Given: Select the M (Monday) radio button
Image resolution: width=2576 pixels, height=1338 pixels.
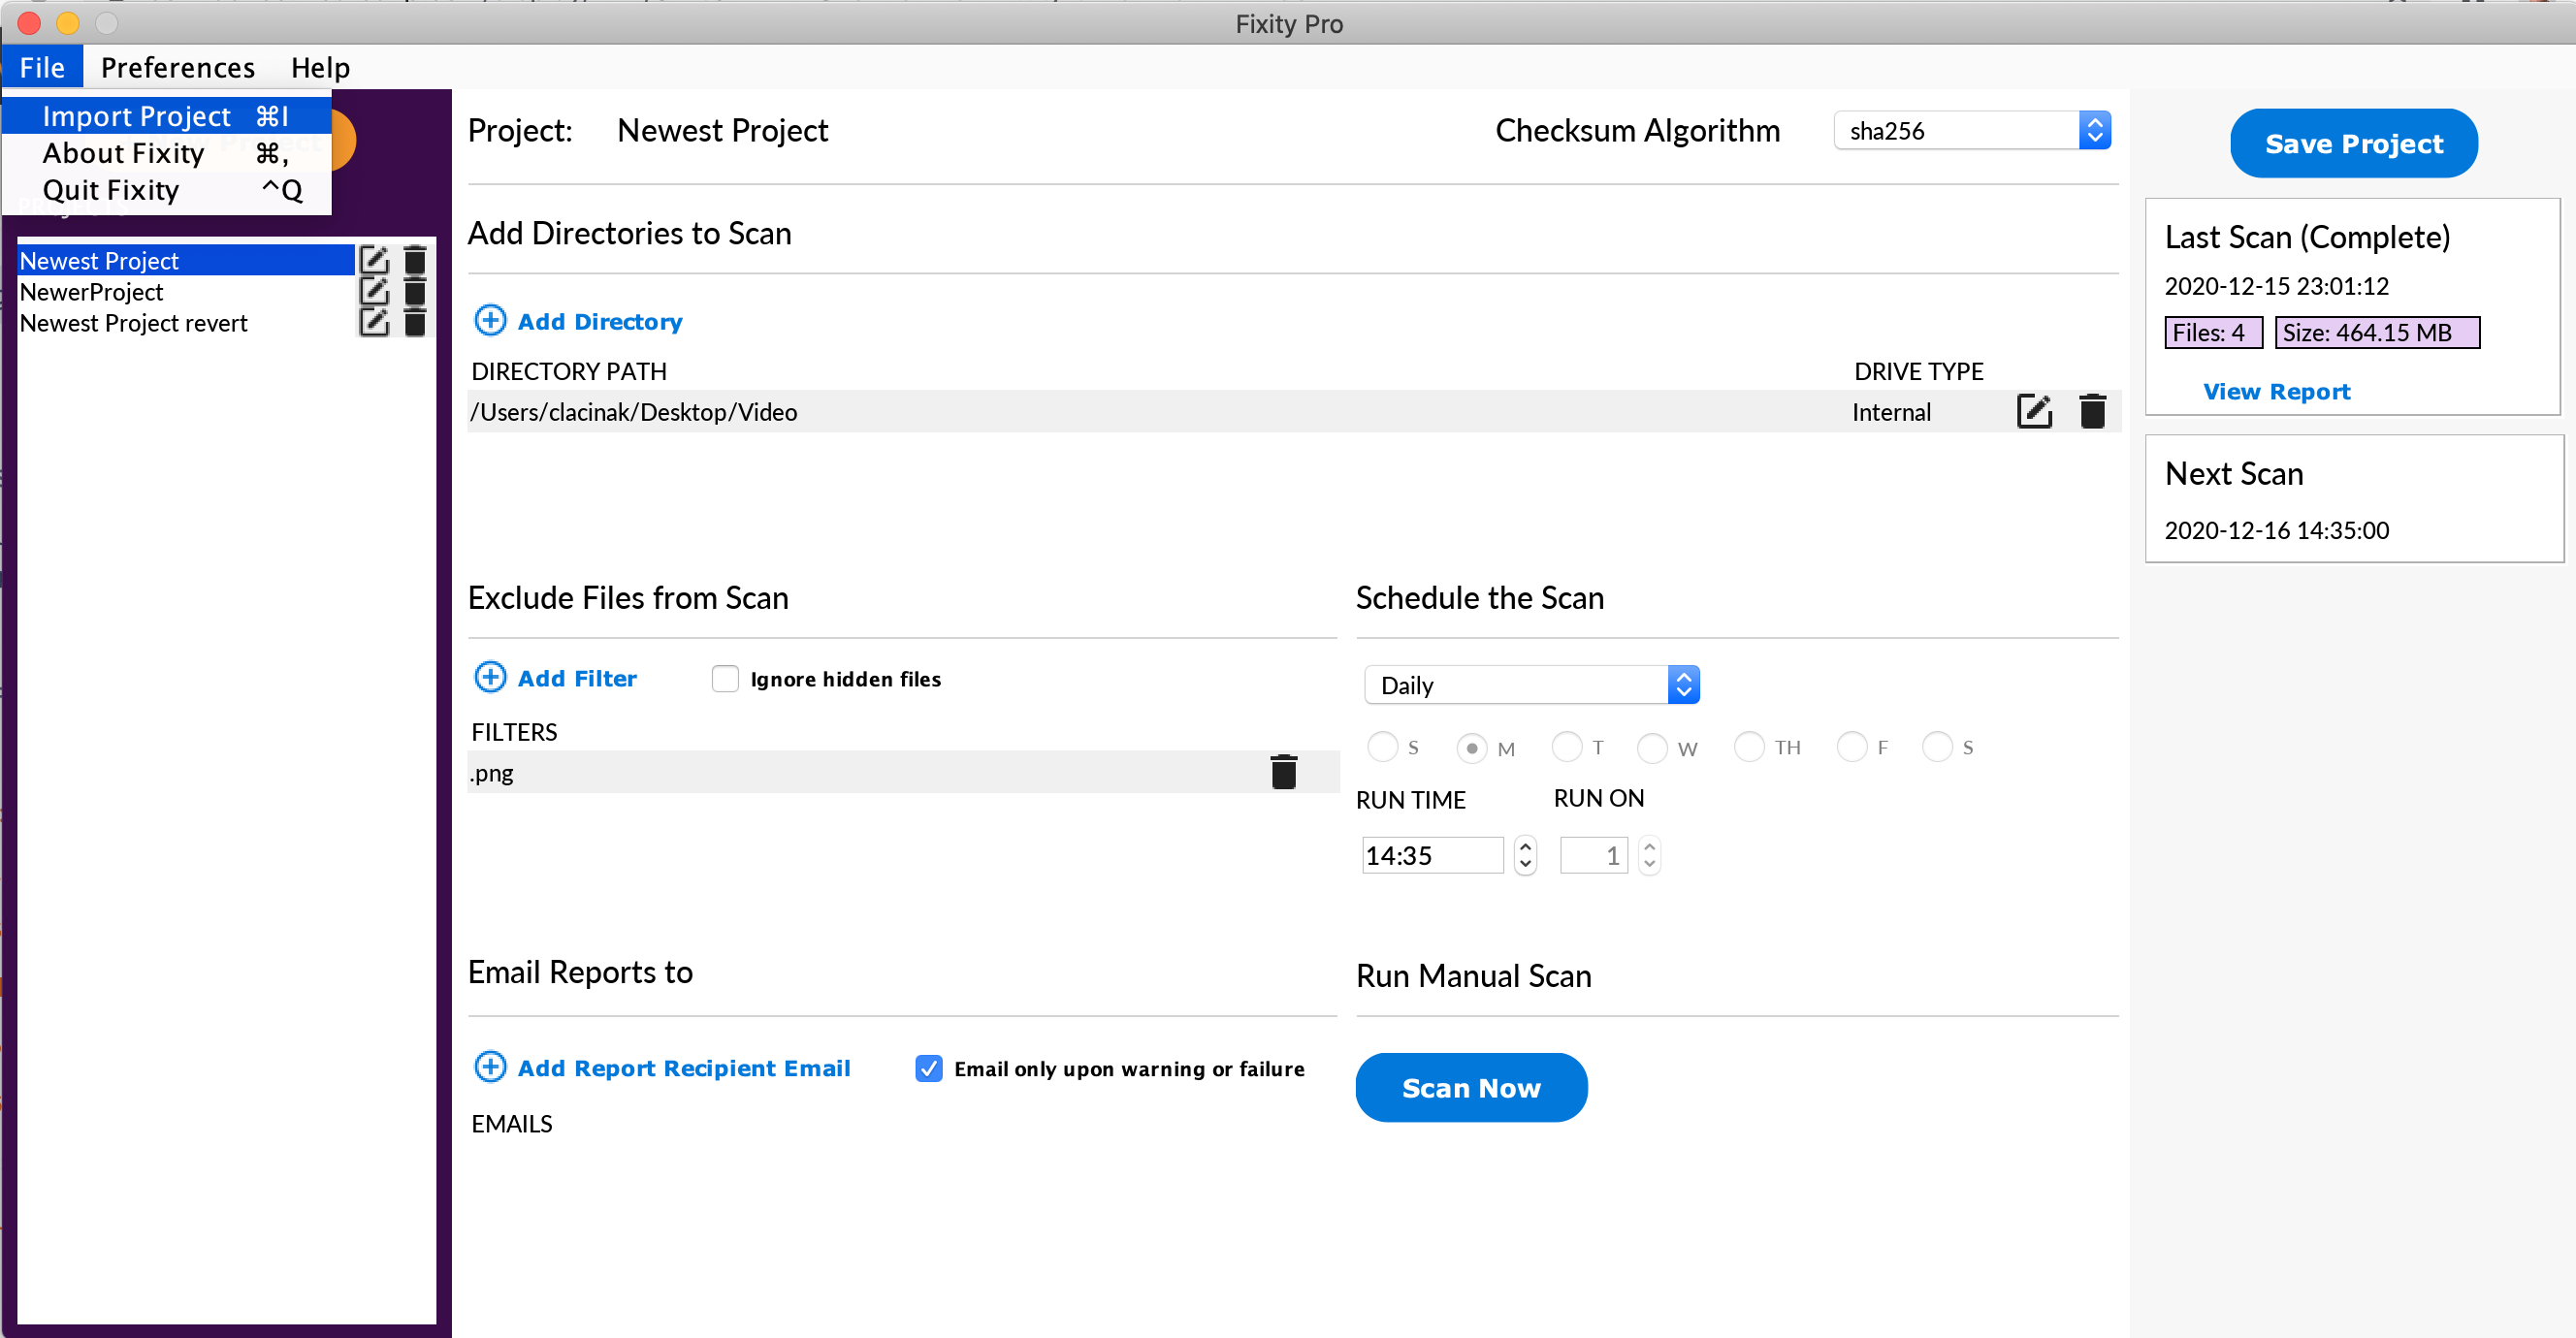Looking at the screenshot, I should [1472, 748].
